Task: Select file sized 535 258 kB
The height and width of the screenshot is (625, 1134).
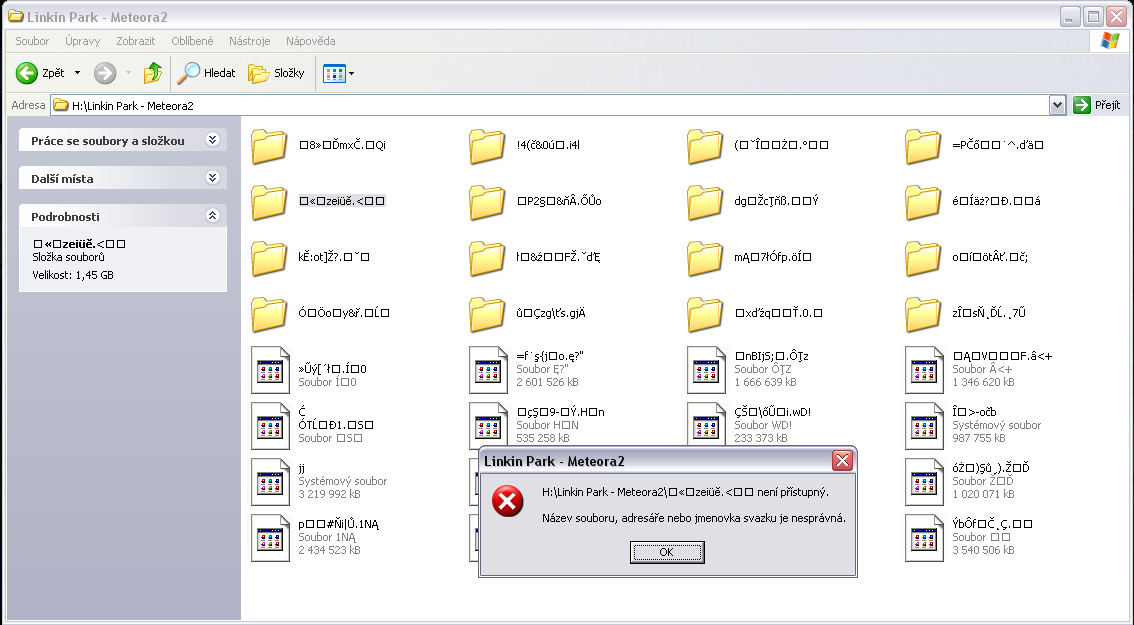Action: (488, 425)
